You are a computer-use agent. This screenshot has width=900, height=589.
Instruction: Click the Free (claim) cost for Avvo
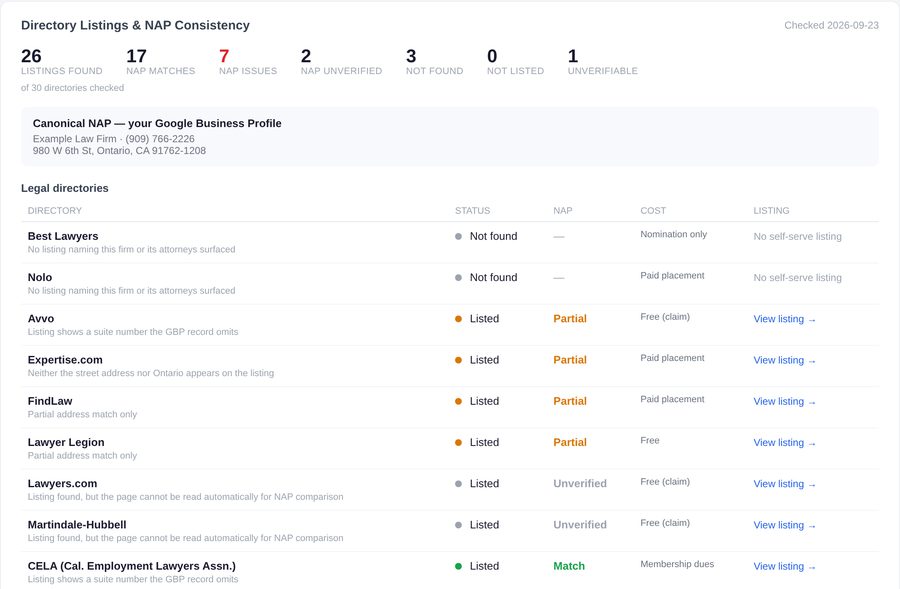pyautogui.click(x=665, y=317)
